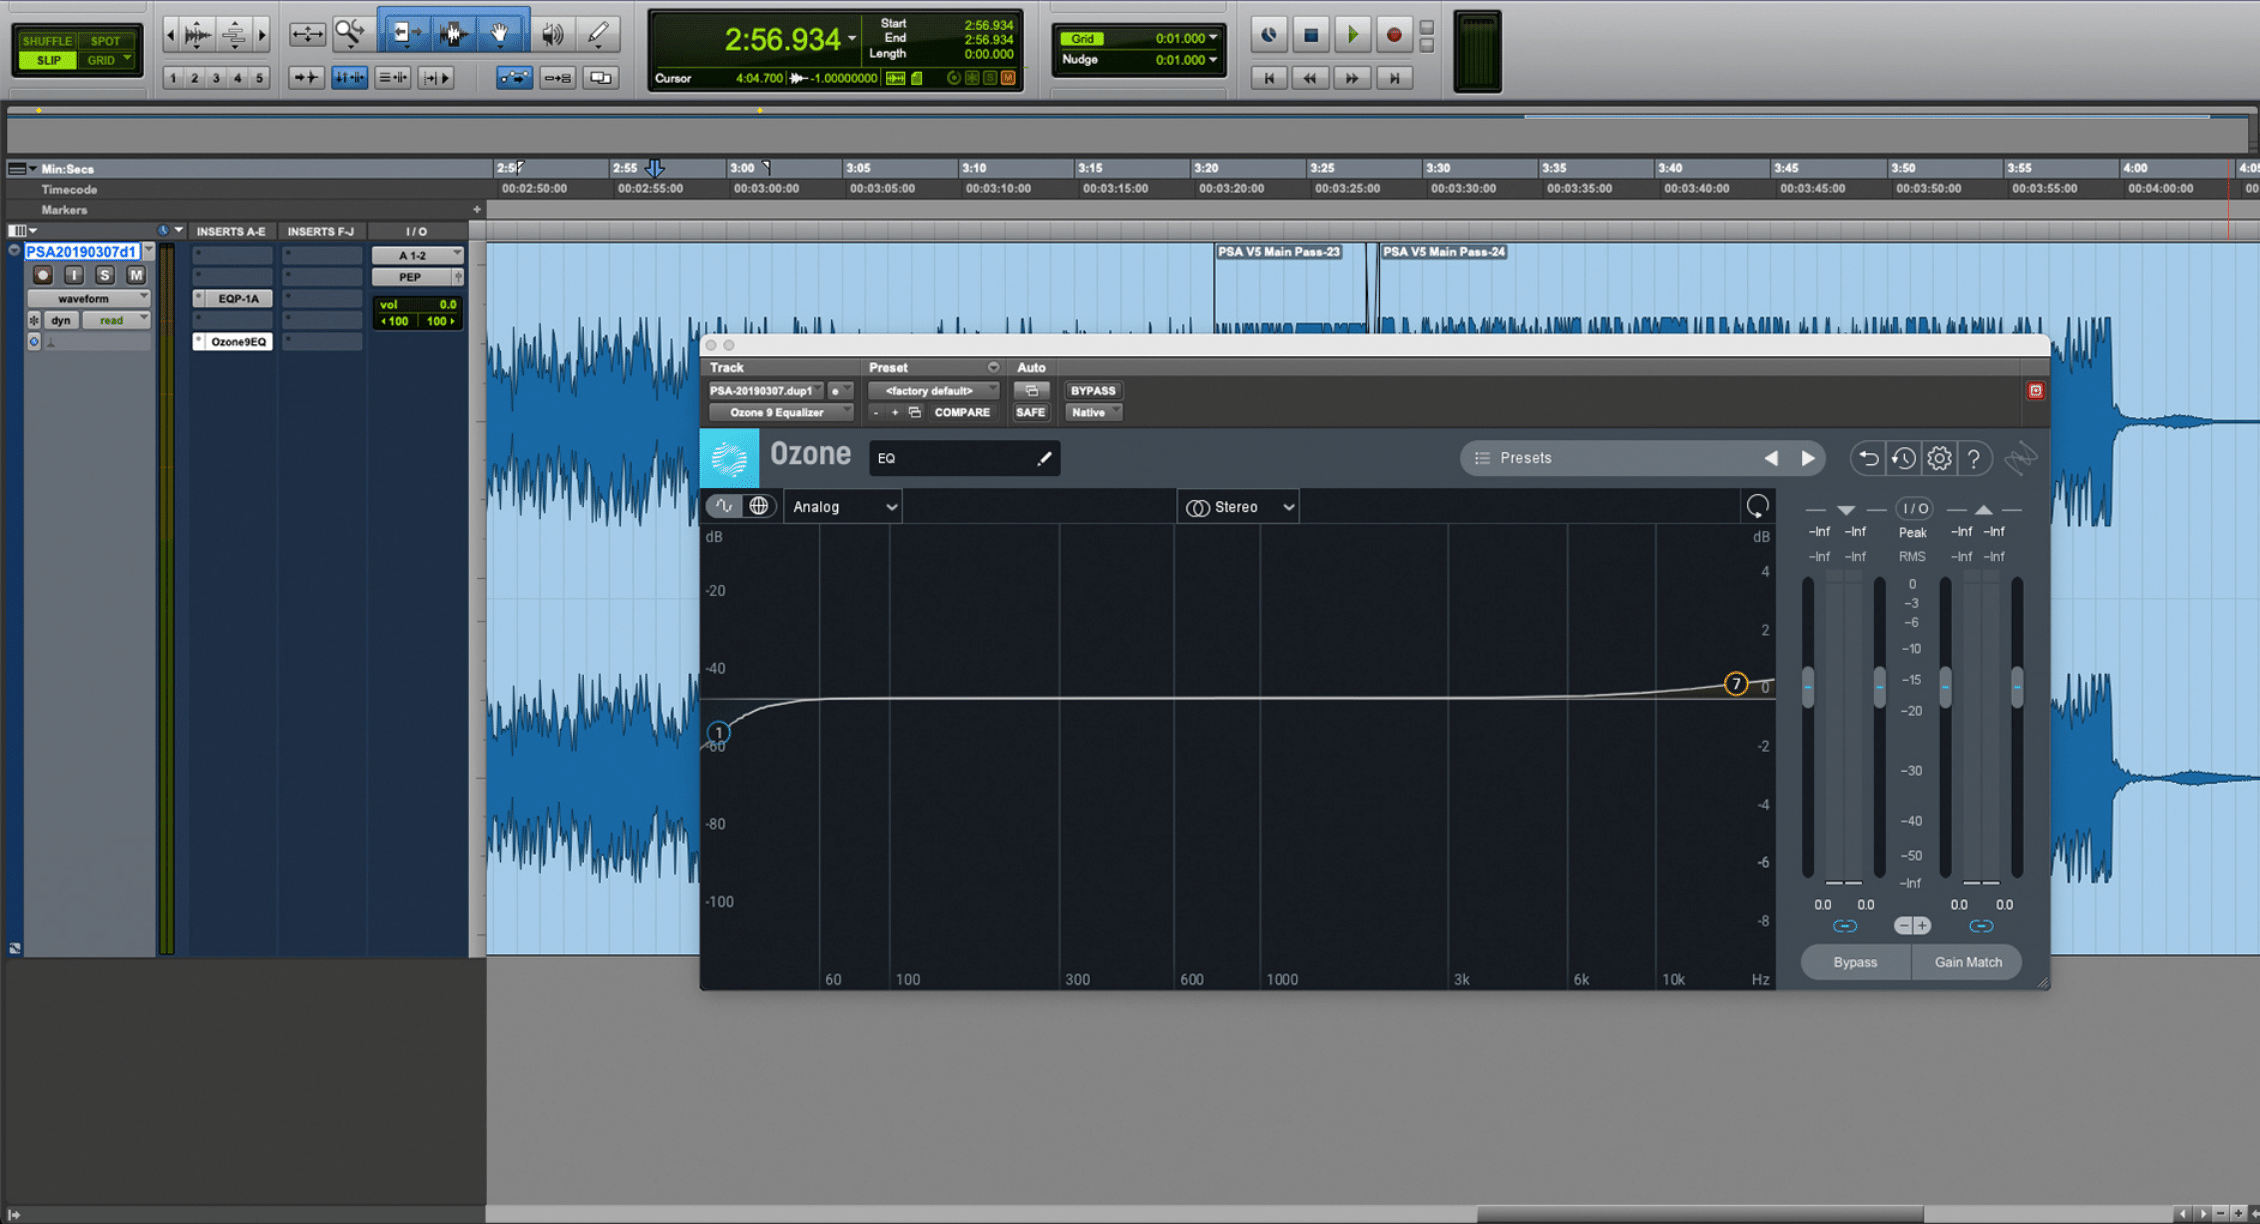Click Return to Zero button
Viewport: 2260px width, 1224px height.
[x=1269, y=78]
